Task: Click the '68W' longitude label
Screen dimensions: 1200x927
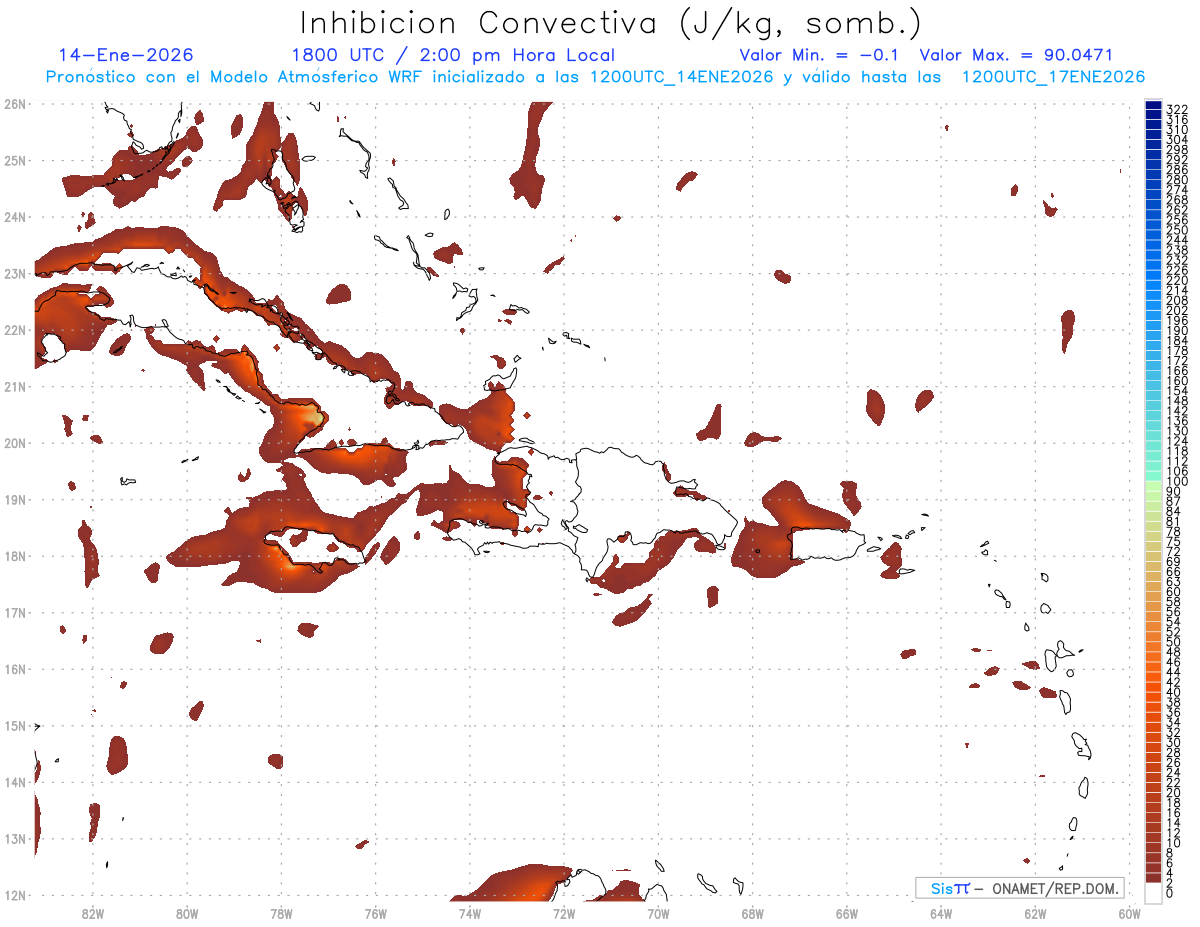Action: coord(753,912)
